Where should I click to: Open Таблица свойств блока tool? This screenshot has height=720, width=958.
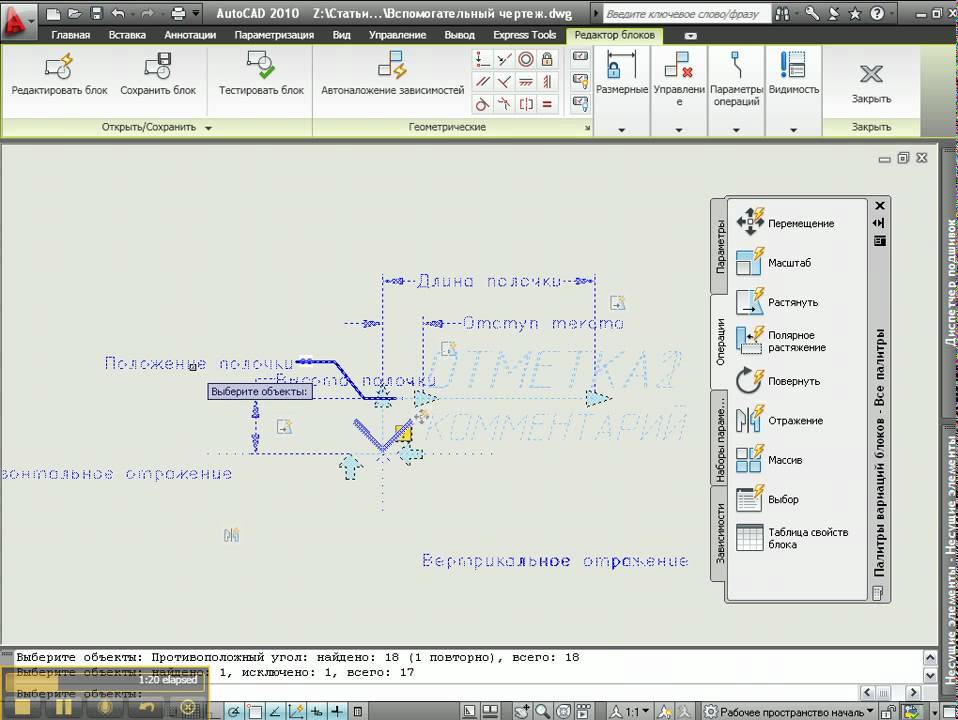[x=750, y=538]
